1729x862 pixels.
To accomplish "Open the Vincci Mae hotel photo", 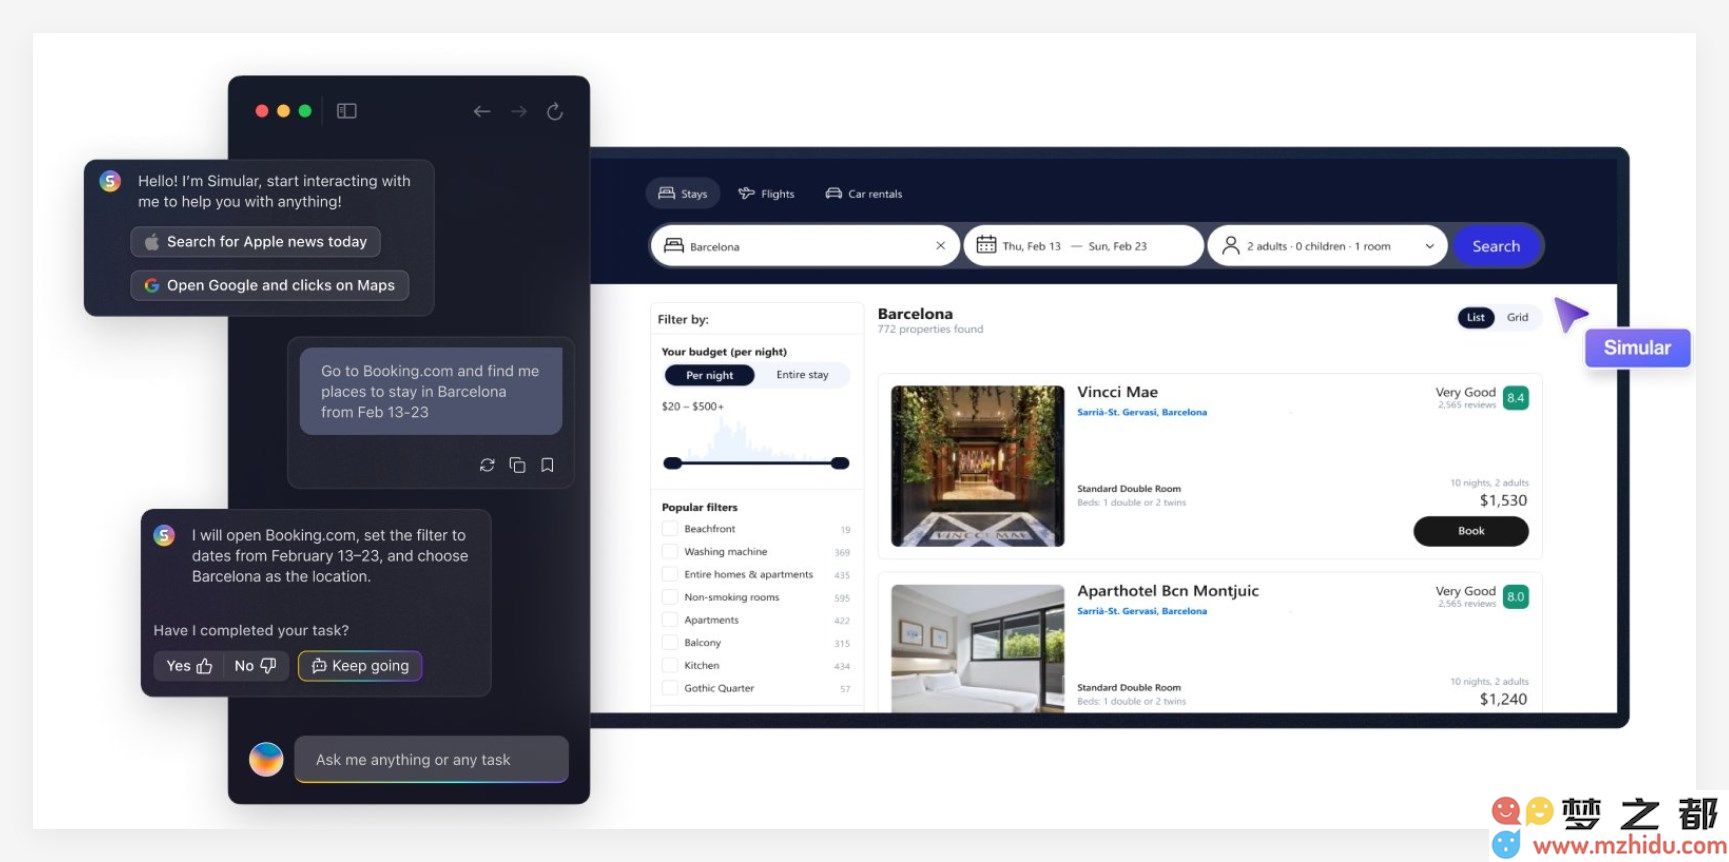I will (x=977, y=466).
